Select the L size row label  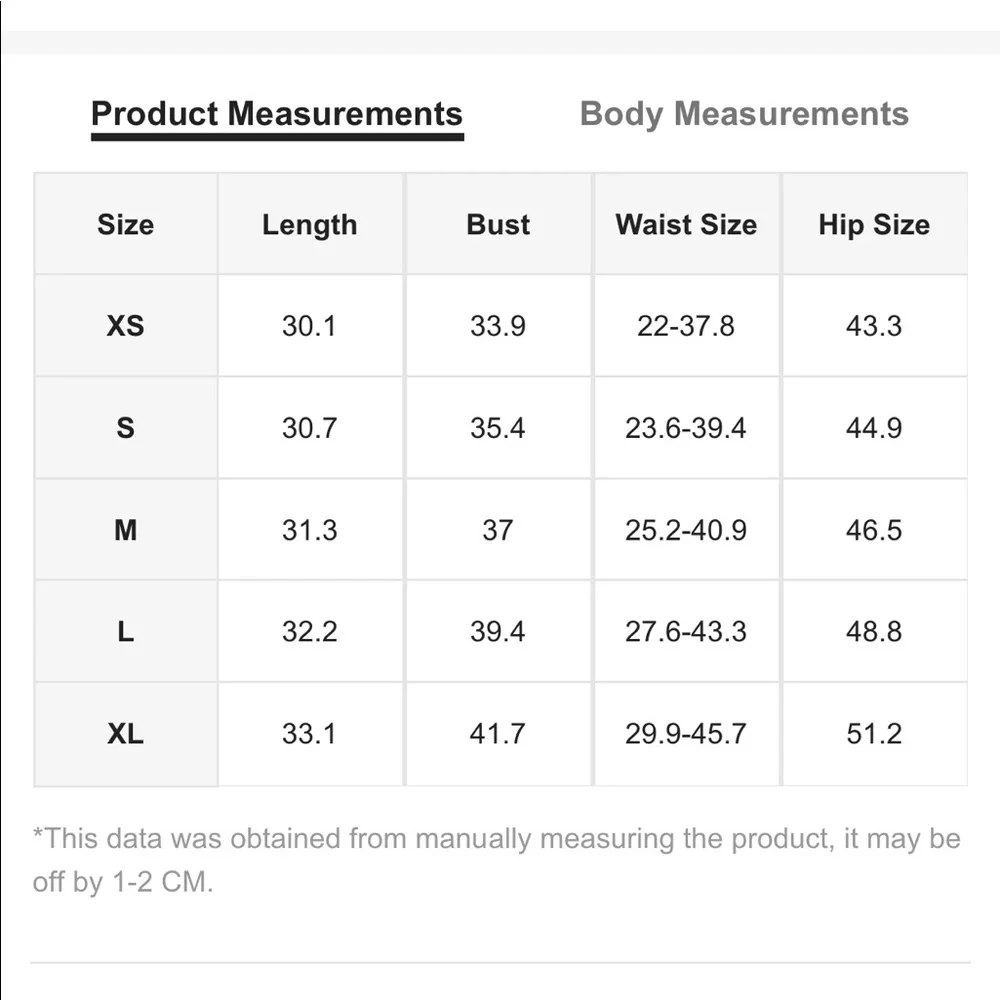coord(125,632)
